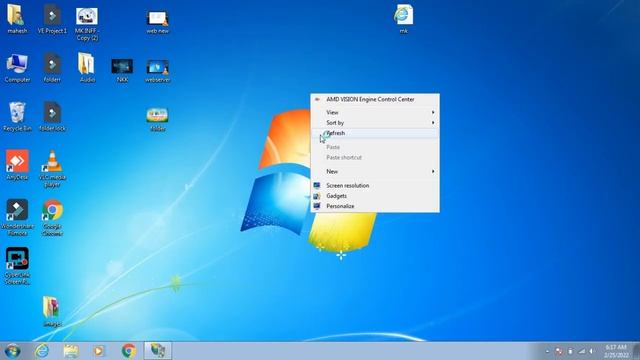Show hidden system tray icons
The width and height of the screenshot is (640, 360).
pos(547,351)
